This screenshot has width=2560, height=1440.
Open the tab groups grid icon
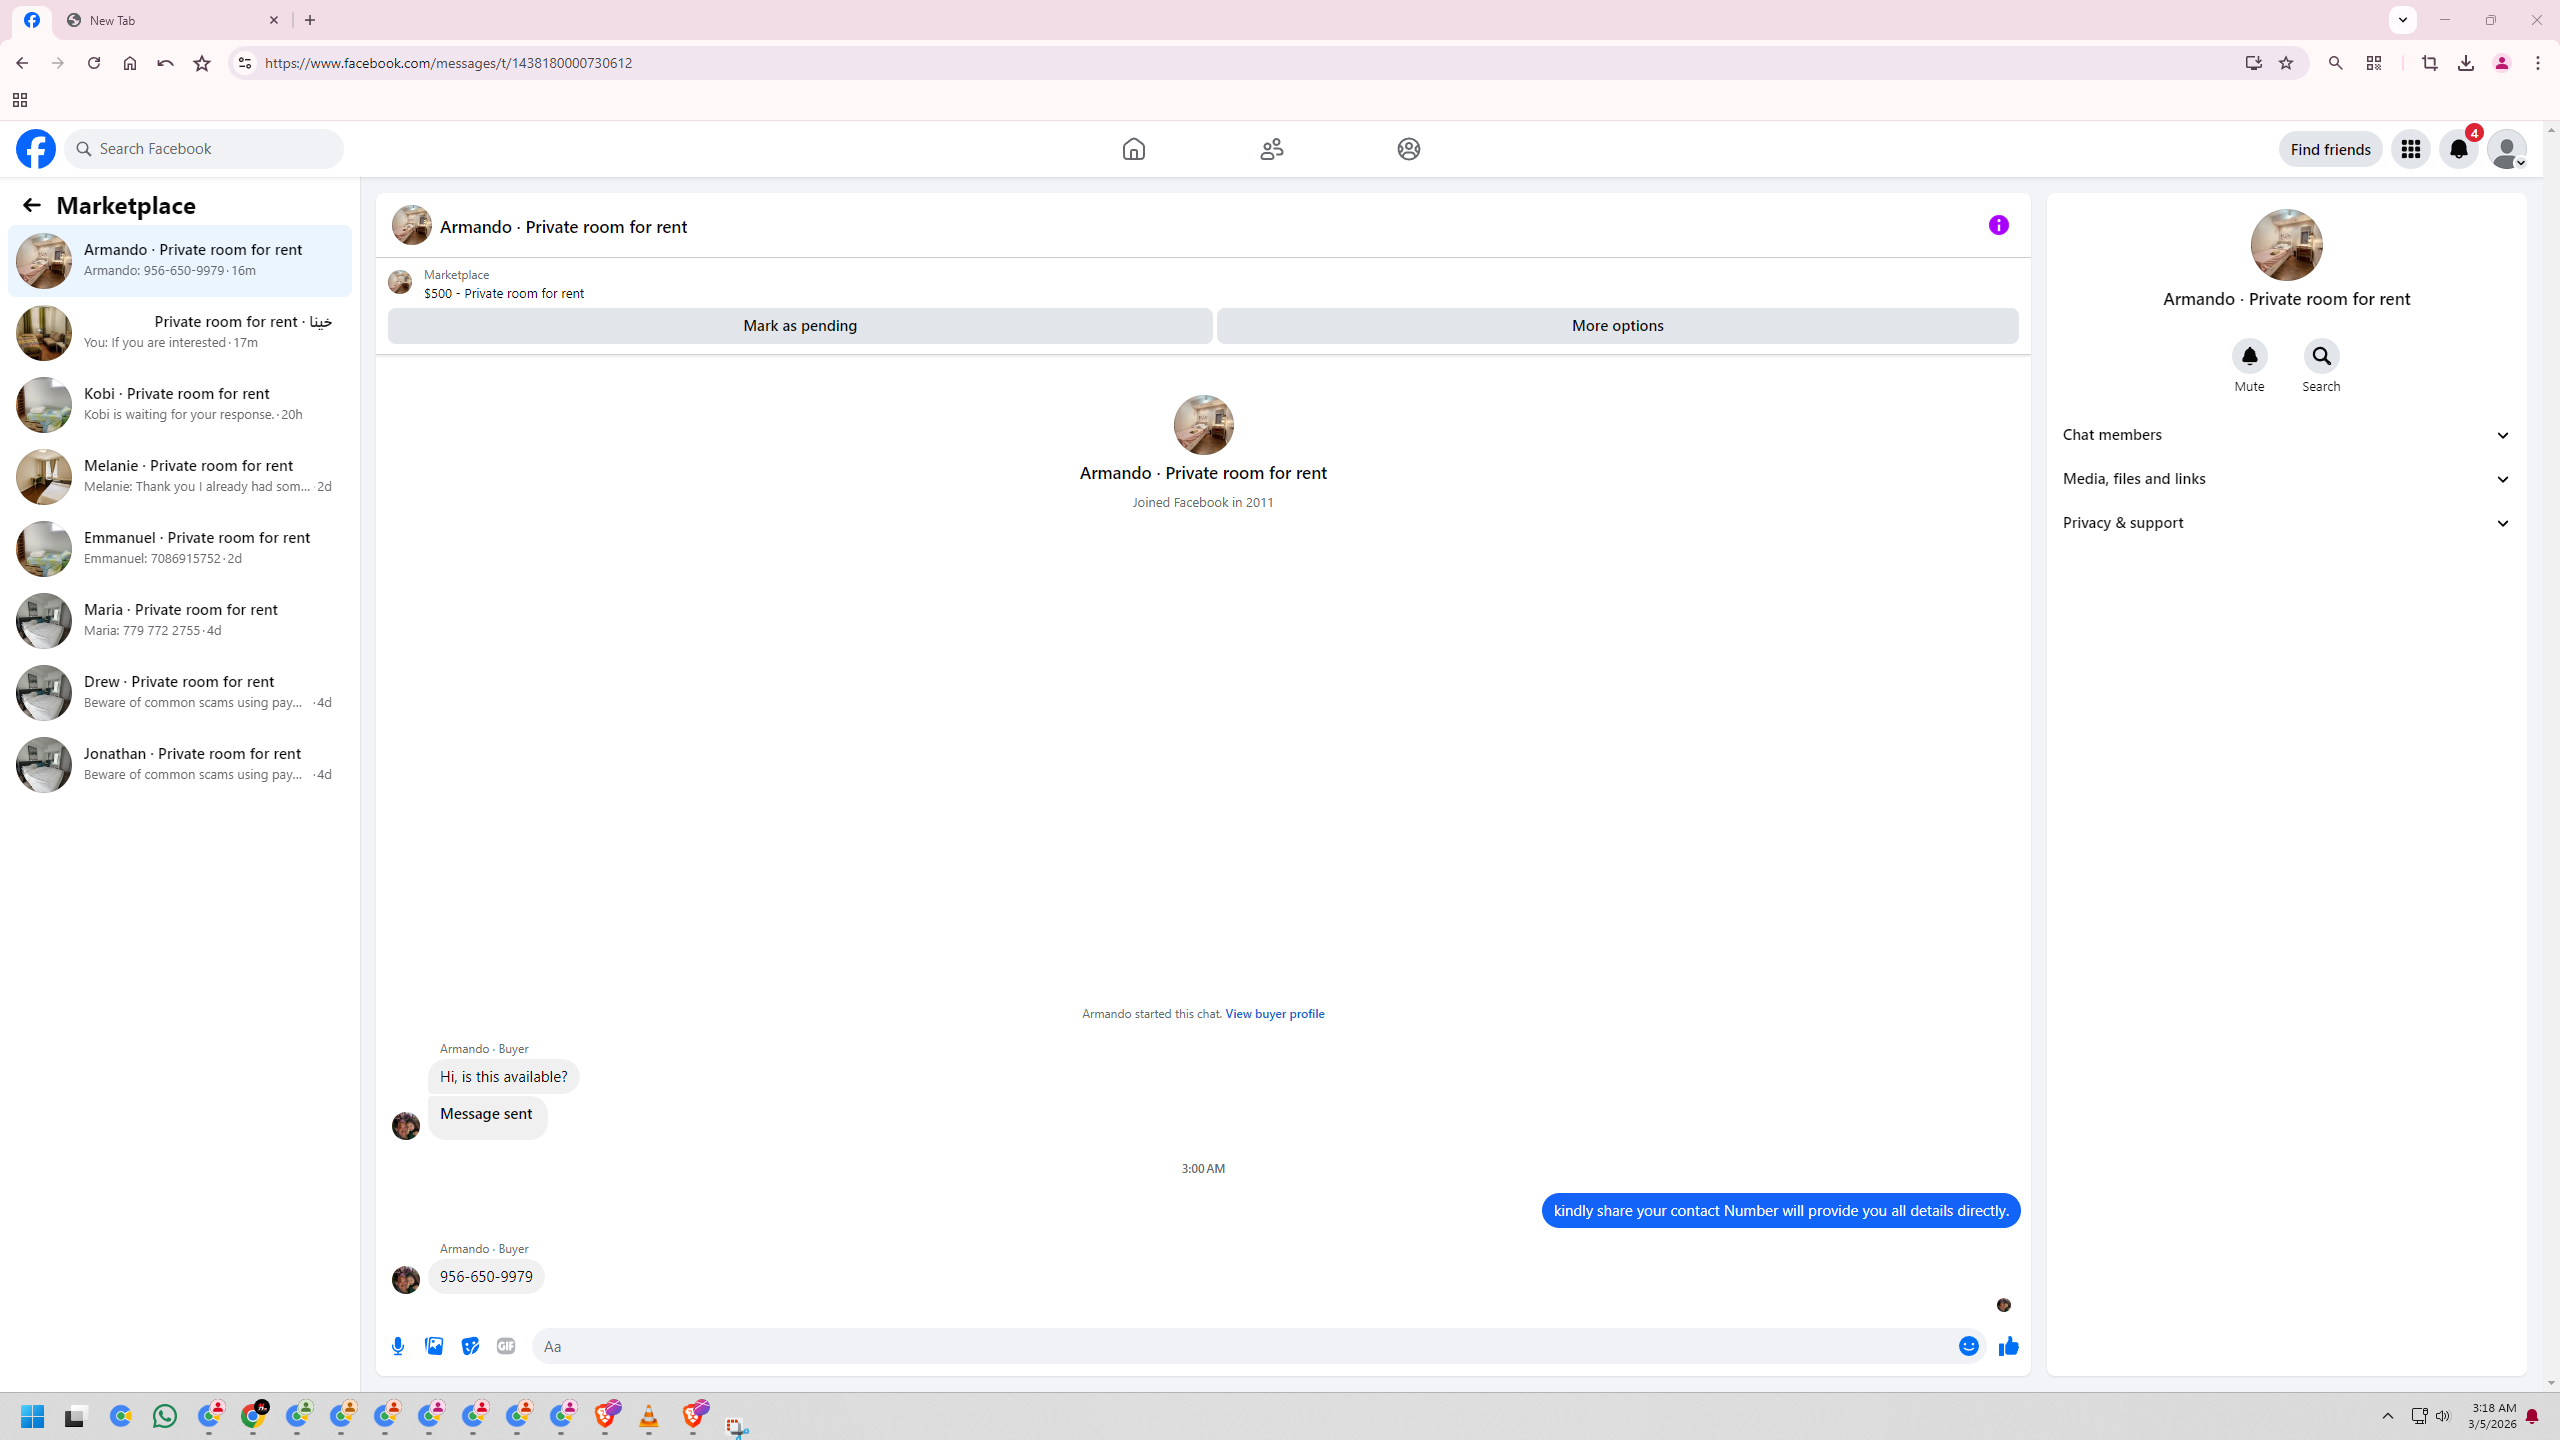coord(20,100)
